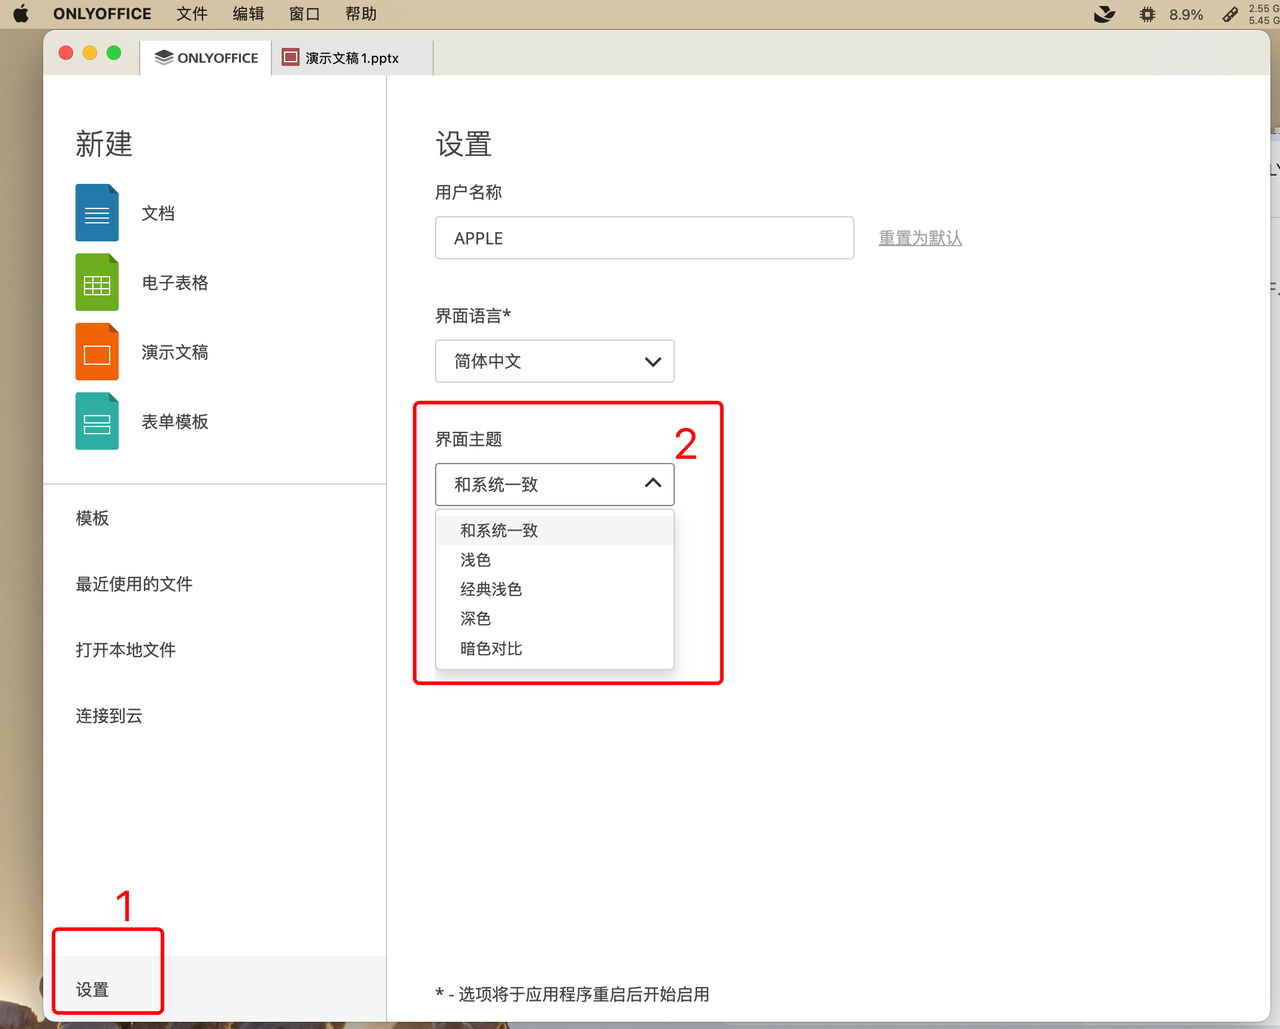
Task: Collapse the 界面主题 dropdown
Action: pyautogui.click(x=555, y=484)
